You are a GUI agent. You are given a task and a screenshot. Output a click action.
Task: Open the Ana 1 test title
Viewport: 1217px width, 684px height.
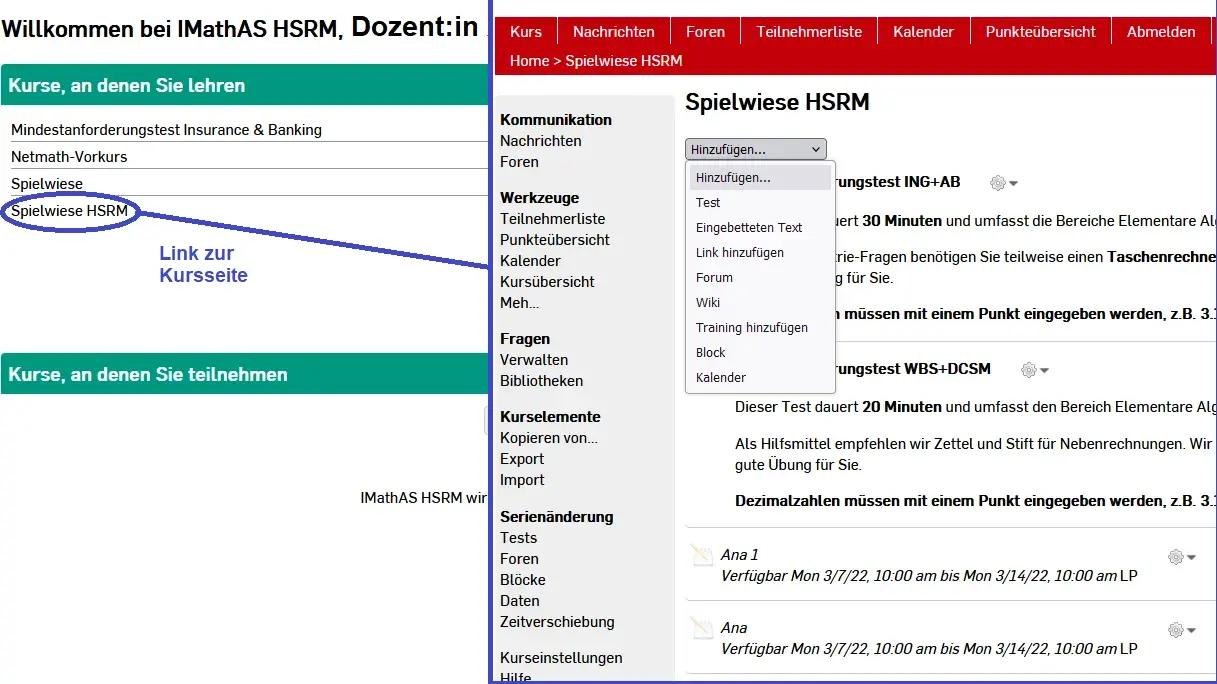740,555
